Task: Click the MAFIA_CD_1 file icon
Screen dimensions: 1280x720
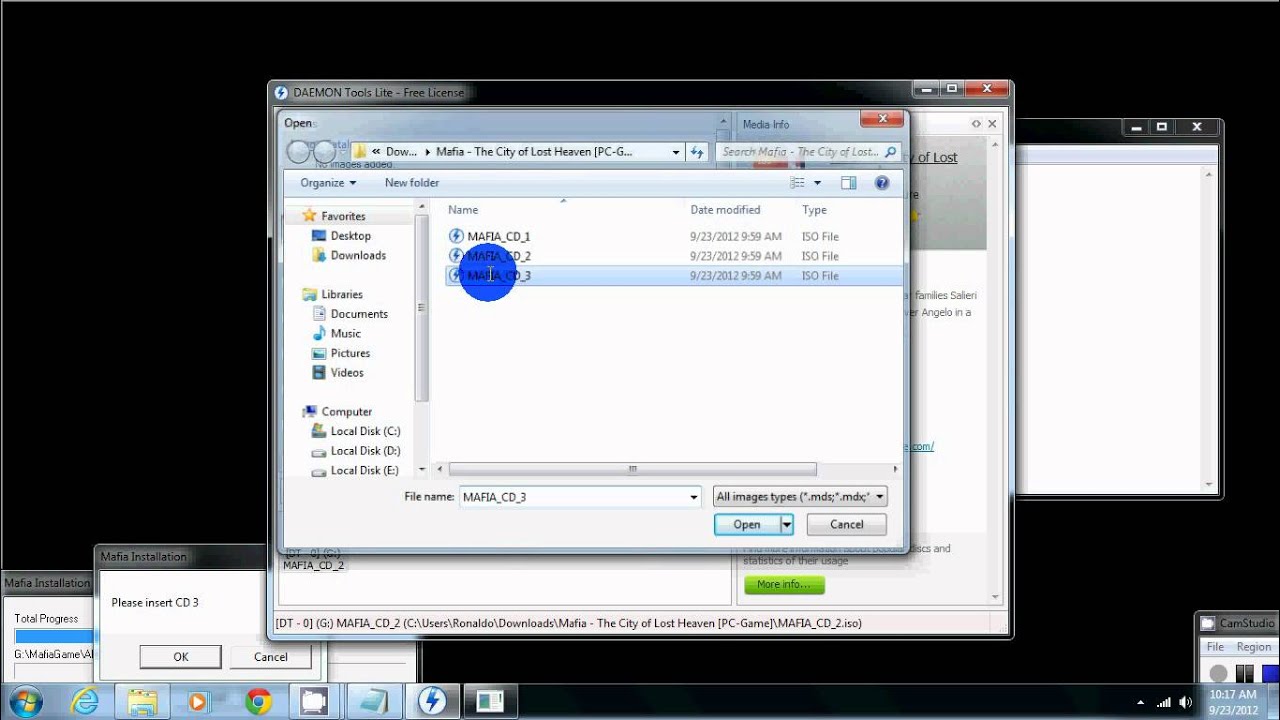Action: point(456,237)
